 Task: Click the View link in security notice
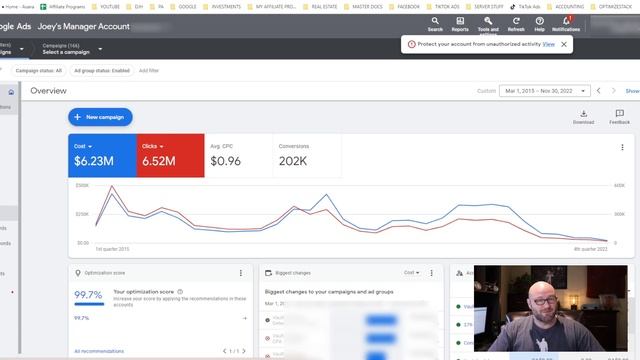[548, 44]
